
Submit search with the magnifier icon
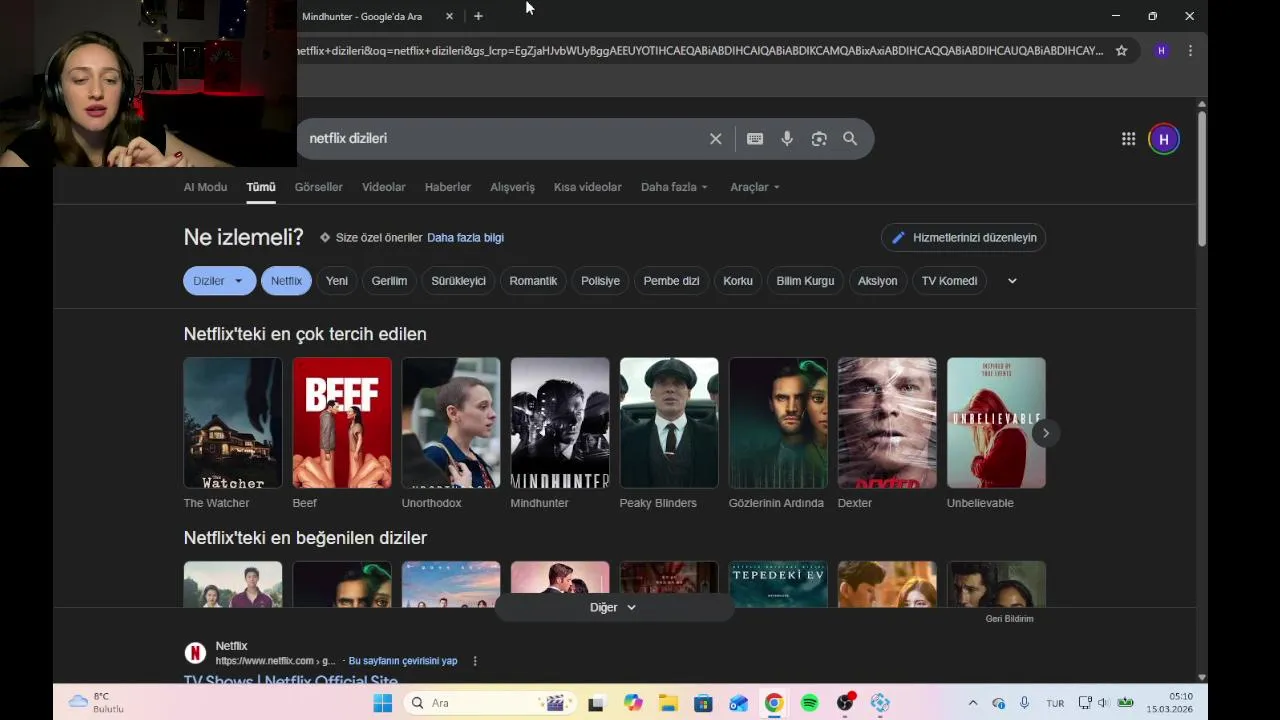(850, 139)
